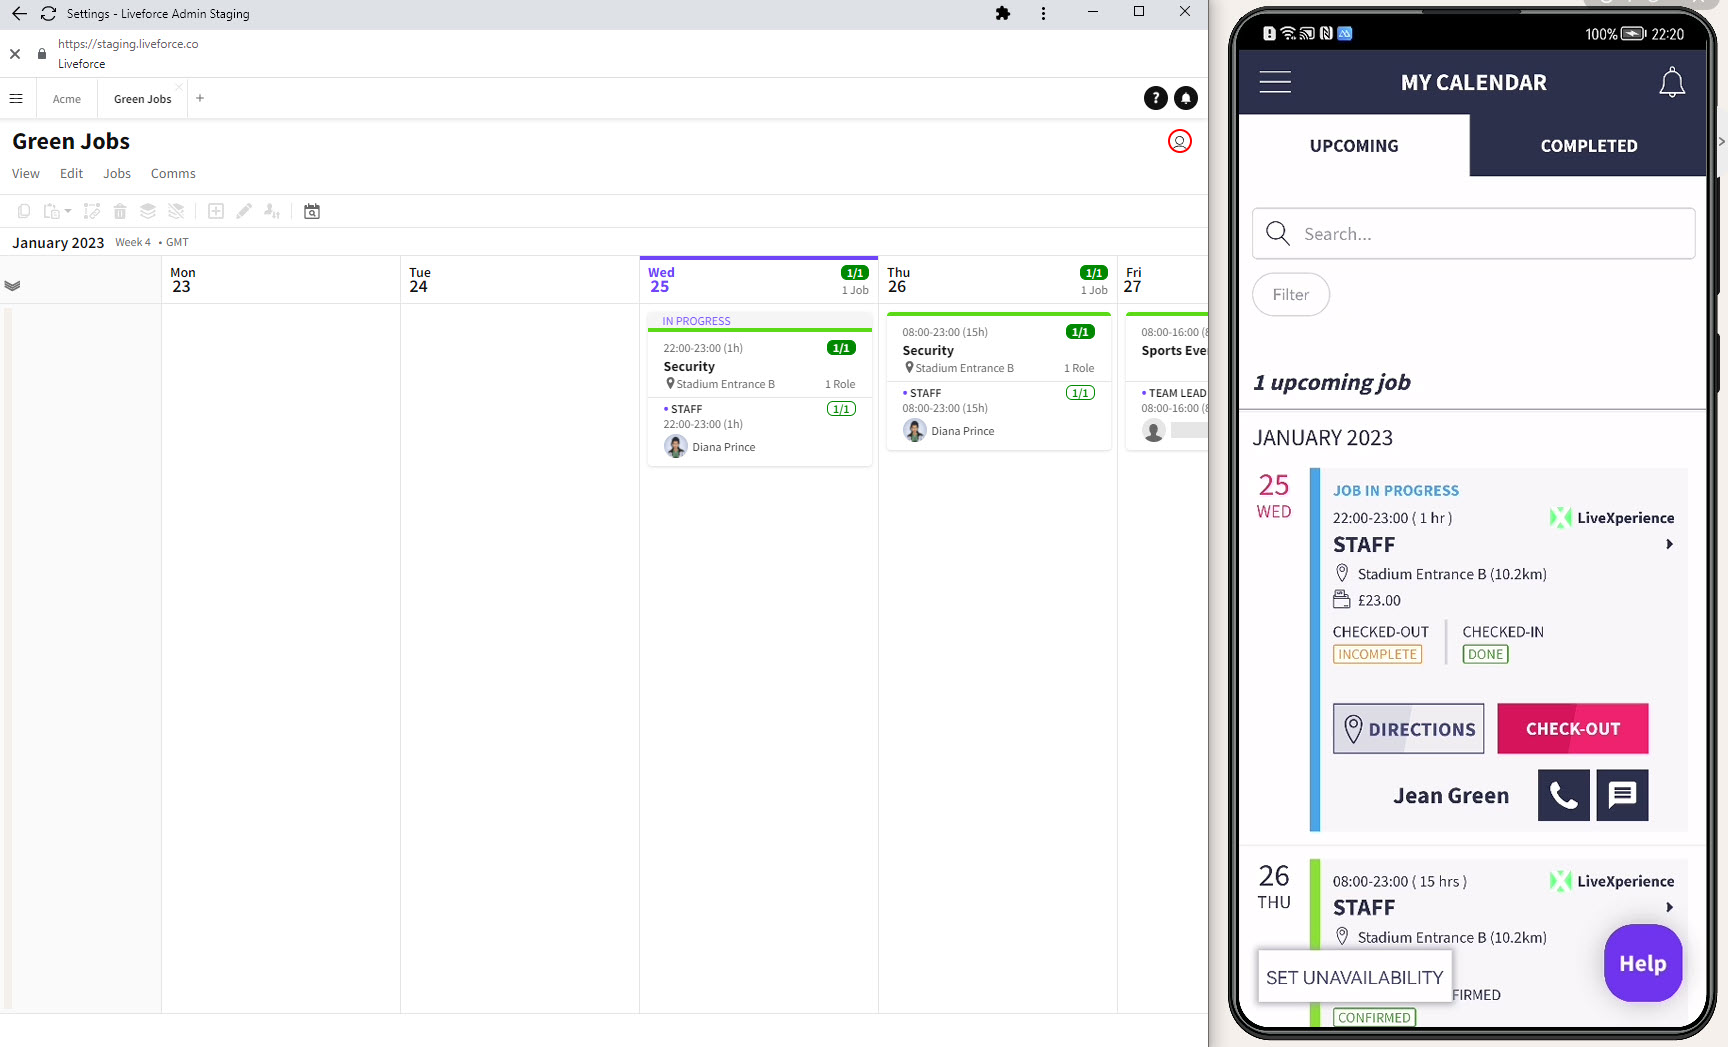Click the pencil edit toolbar icon
Screen dimensions: 1728x1047
click(x=244, y=211)
